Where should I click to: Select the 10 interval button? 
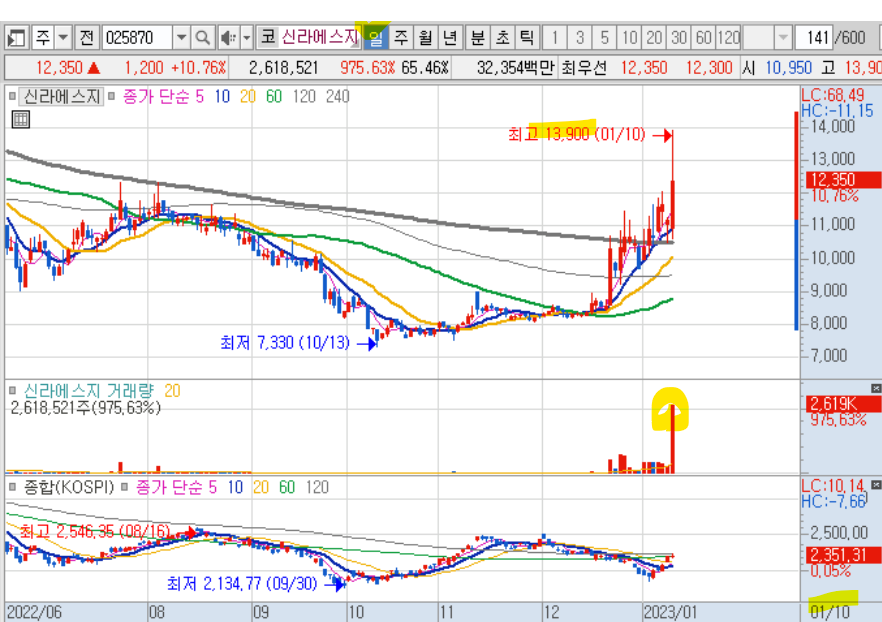[629, 38]
